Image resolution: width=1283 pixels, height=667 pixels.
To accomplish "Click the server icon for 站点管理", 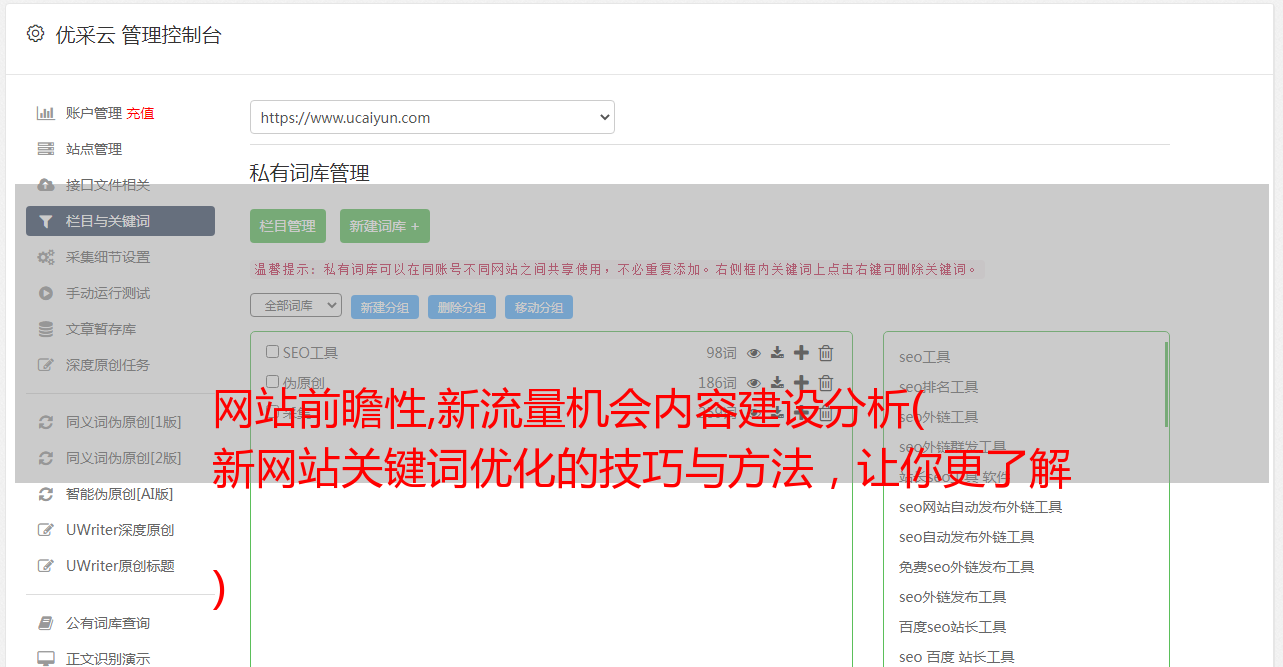I will [45, 149].
